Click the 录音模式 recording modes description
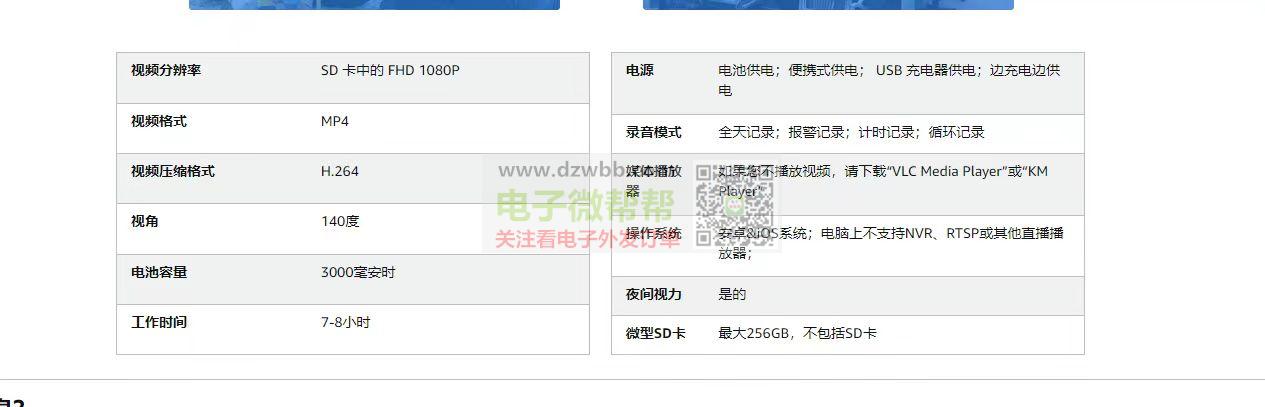Image resolution: width=1265 pixels, height=407 pixels. tap(851, 132)
